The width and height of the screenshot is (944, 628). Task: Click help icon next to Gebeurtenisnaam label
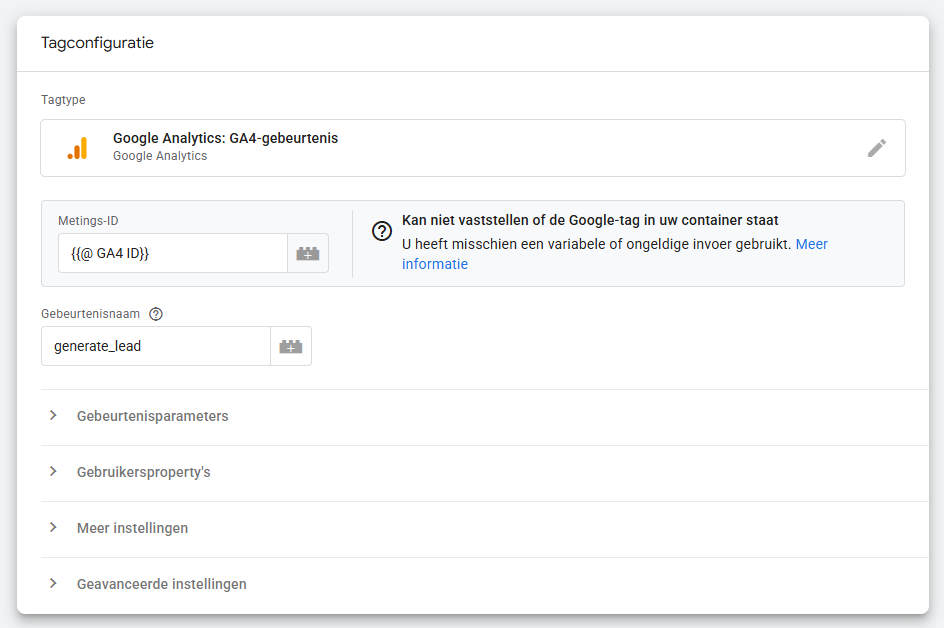pyautogui.click(x=156, y=314)
